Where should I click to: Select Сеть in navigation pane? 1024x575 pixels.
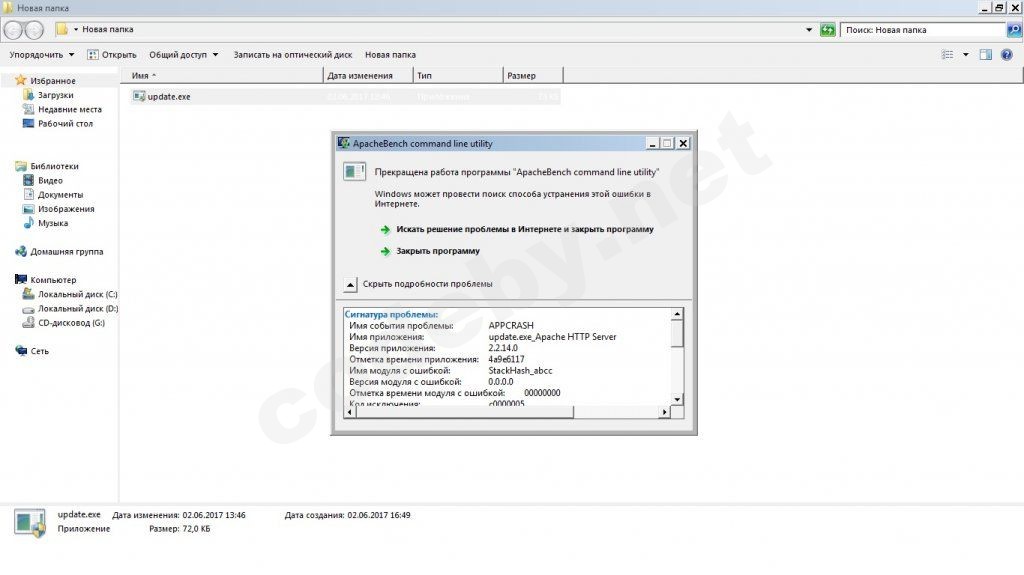[x=39, y=351]
